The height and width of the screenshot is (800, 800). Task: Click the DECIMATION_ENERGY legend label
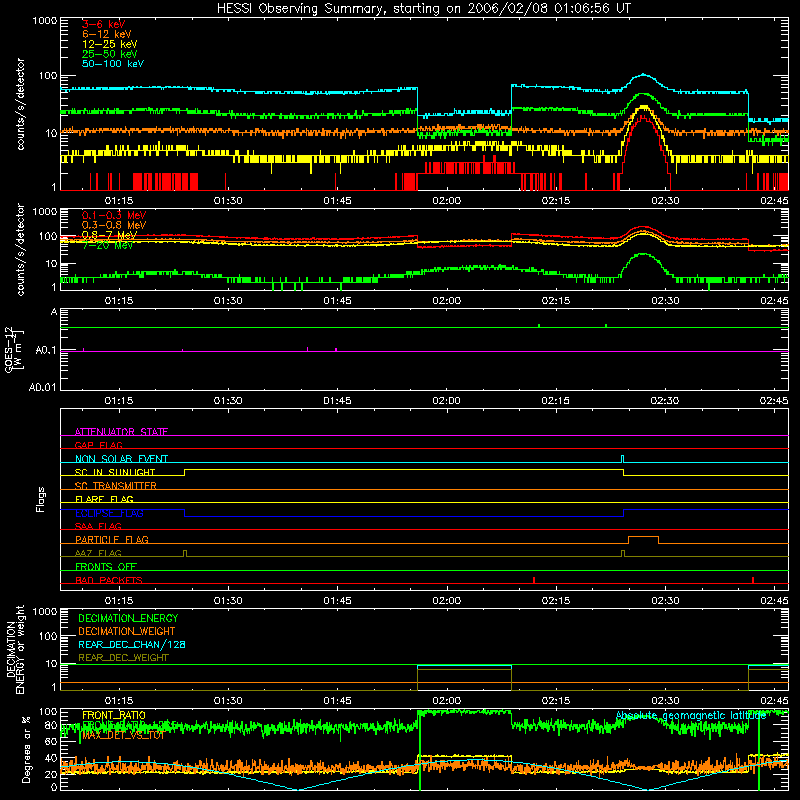click(x=128, y=618)
